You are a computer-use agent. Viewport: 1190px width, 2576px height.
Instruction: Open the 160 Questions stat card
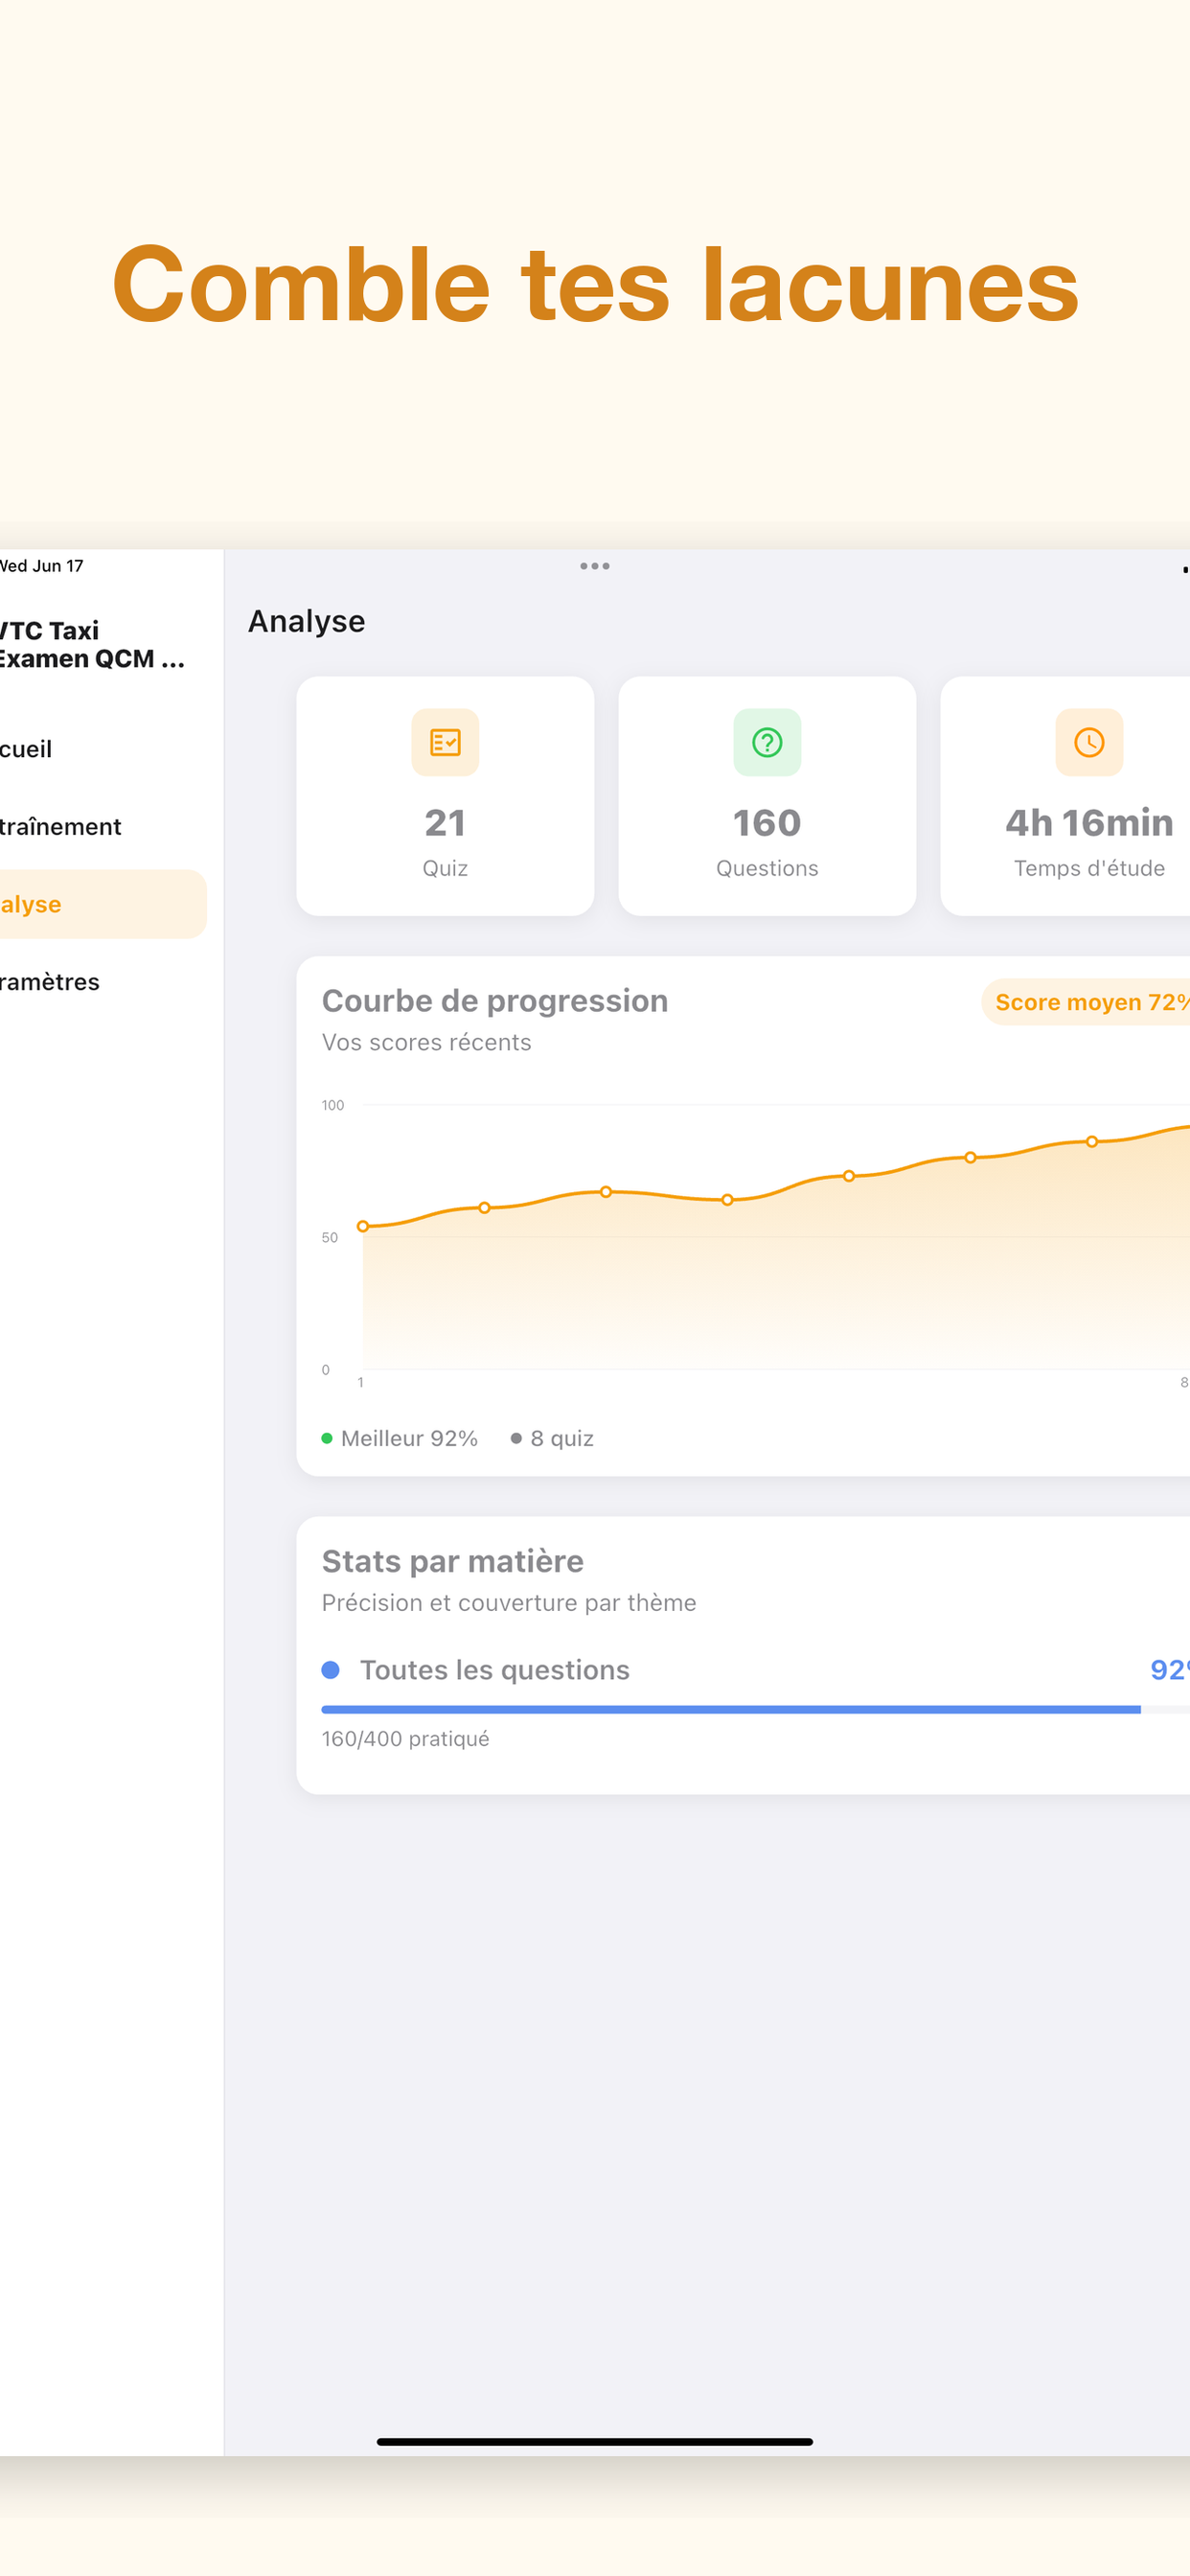tap(767, 796)
